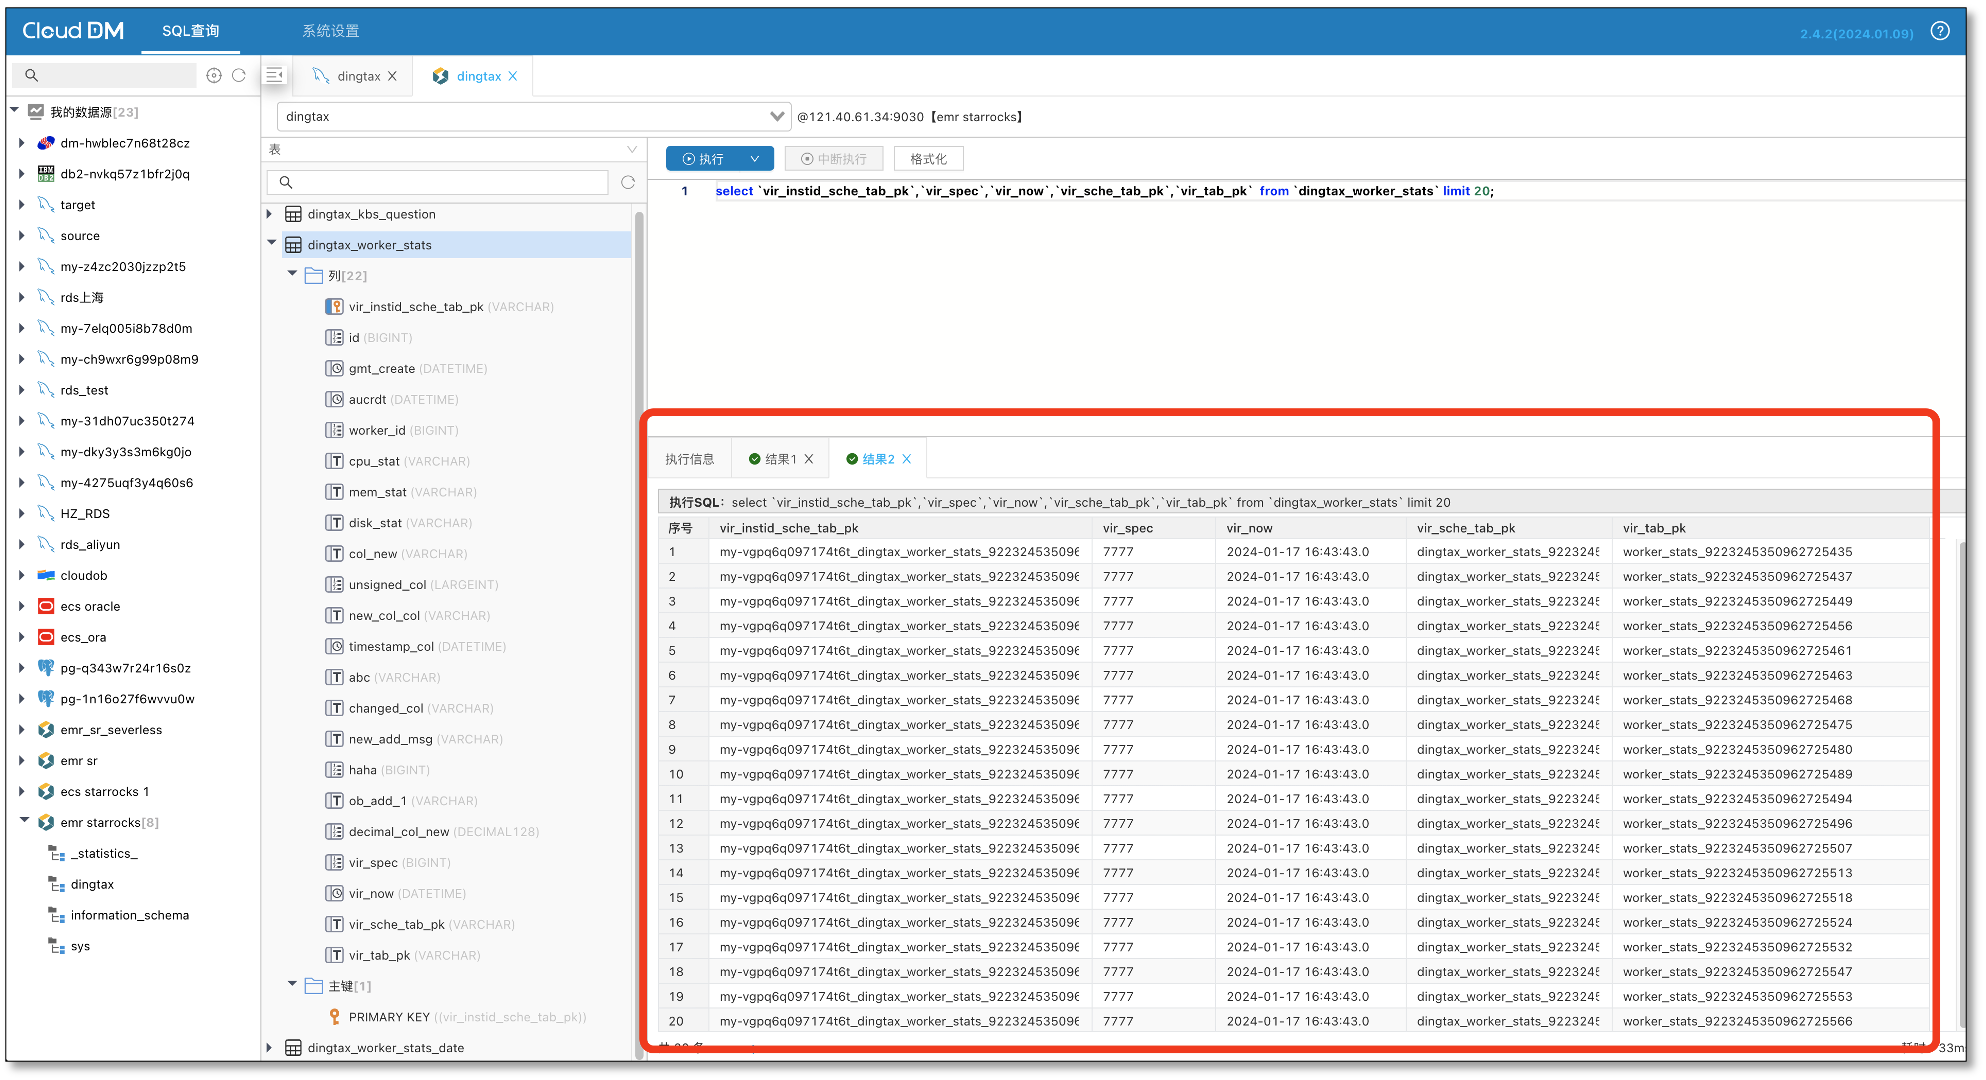
Task: Click the cpu_stat varchar column icon
Action: (335, 461)
